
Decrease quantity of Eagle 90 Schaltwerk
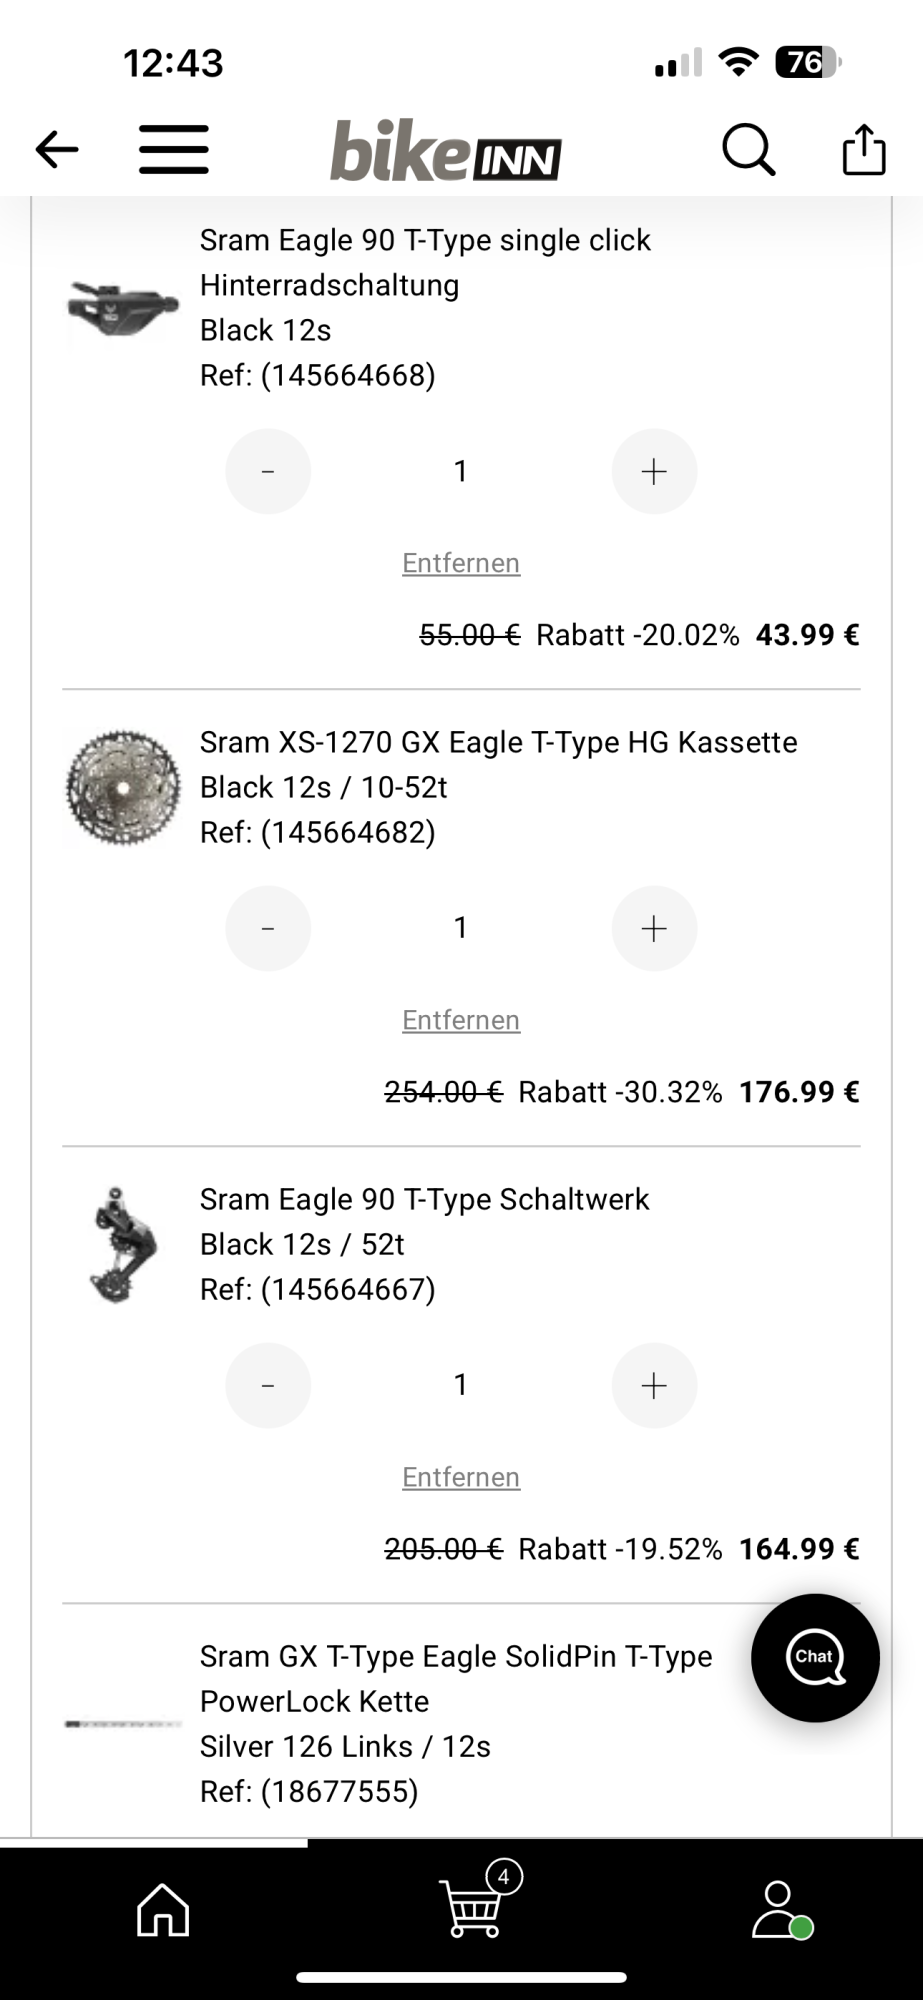pos(268,1385)
